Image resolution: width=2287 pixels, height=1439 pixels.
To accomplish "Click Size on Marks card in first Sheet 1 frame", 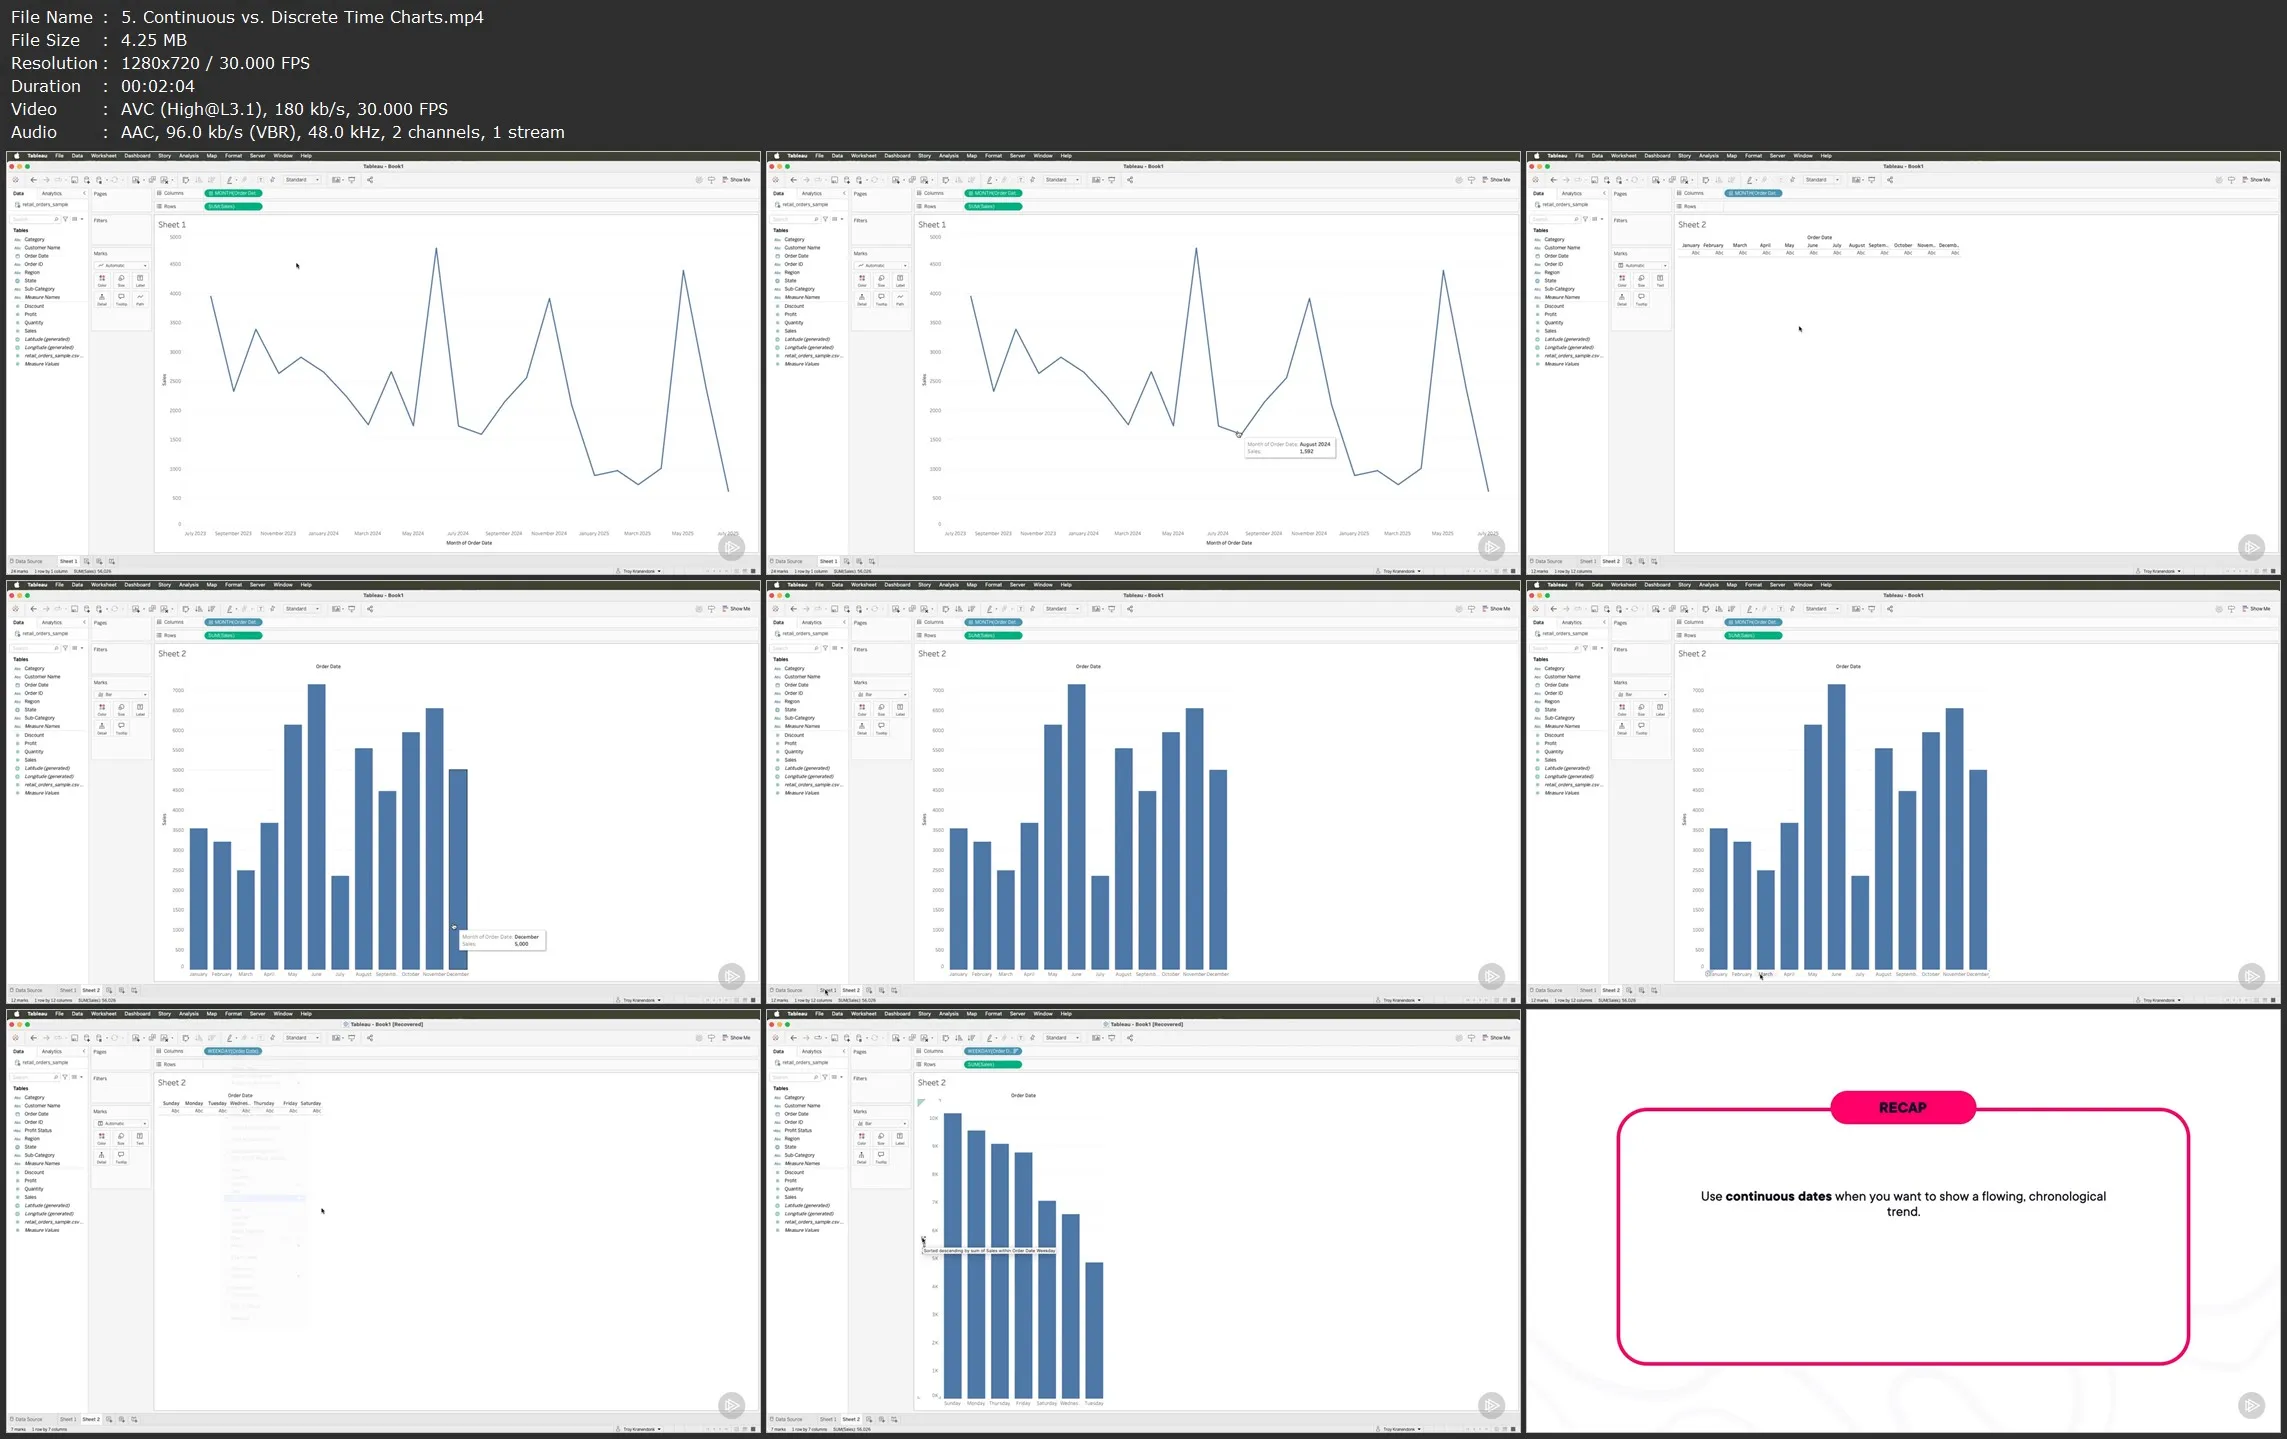I will (121, 281).
